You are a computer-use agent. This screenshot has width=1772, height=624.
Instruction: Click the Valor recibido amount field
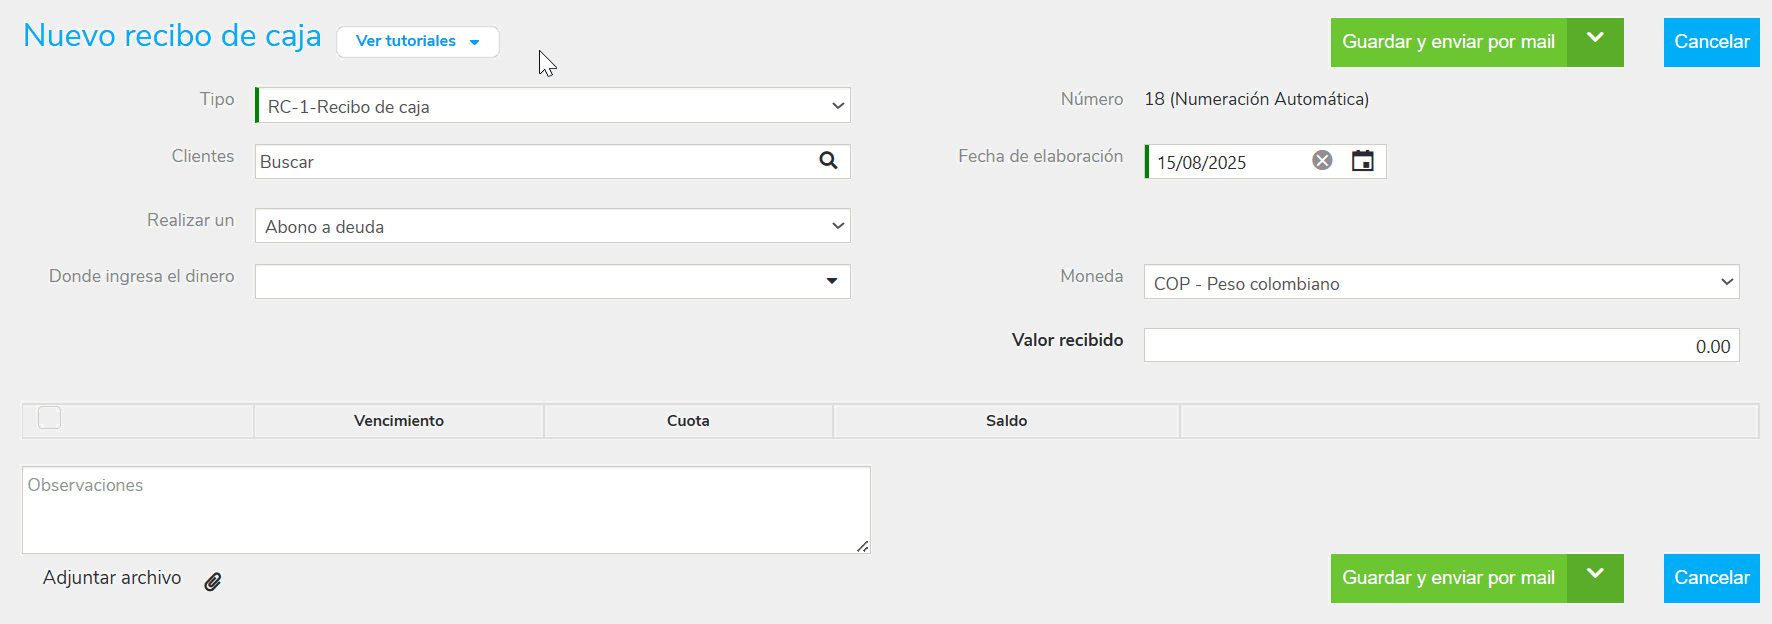coord(1440,346)
